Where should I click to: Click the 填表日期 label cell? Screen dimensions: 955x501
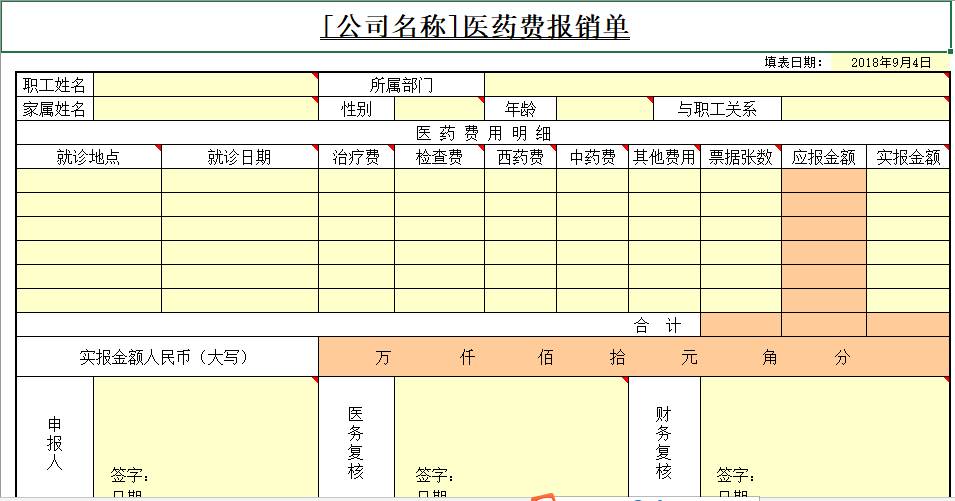pyautogui.click(x=793, y=62)
